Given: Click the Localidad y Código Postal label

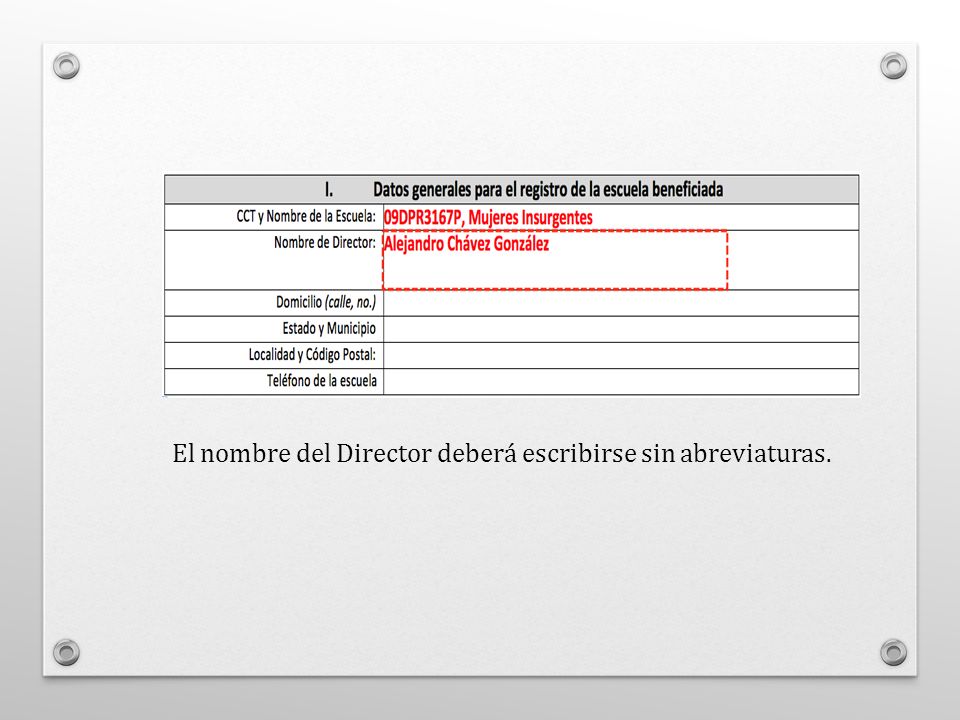Looking at the screenshot, I should [x=312, y=354].
